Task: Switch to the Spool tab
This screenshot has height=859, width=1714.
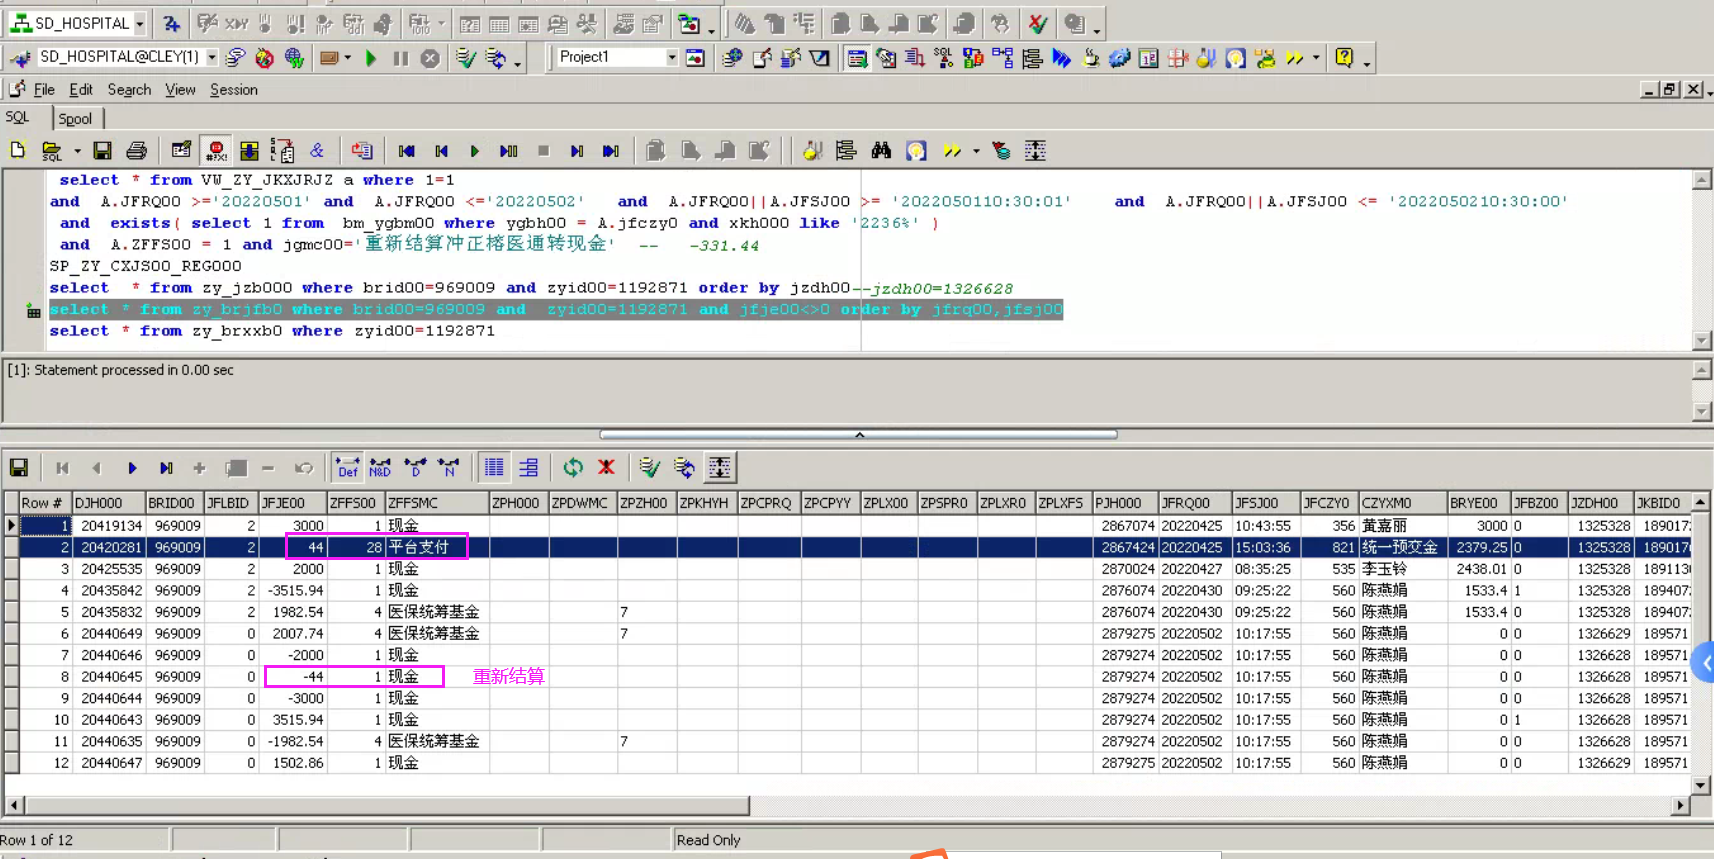Action: (75, 119)
